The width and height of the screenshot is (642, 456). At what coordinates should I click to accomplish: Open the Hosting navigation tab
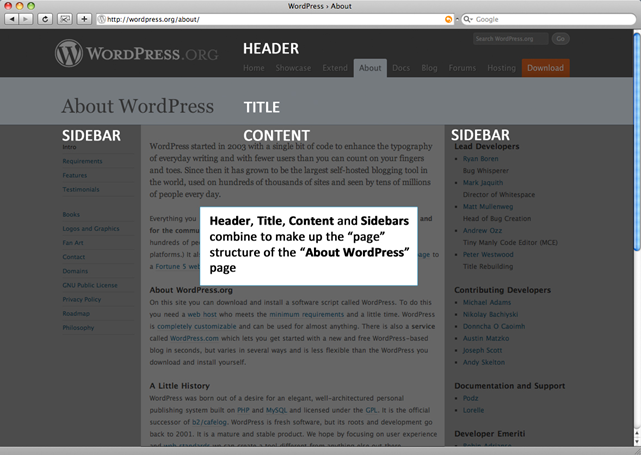(502, 68)
